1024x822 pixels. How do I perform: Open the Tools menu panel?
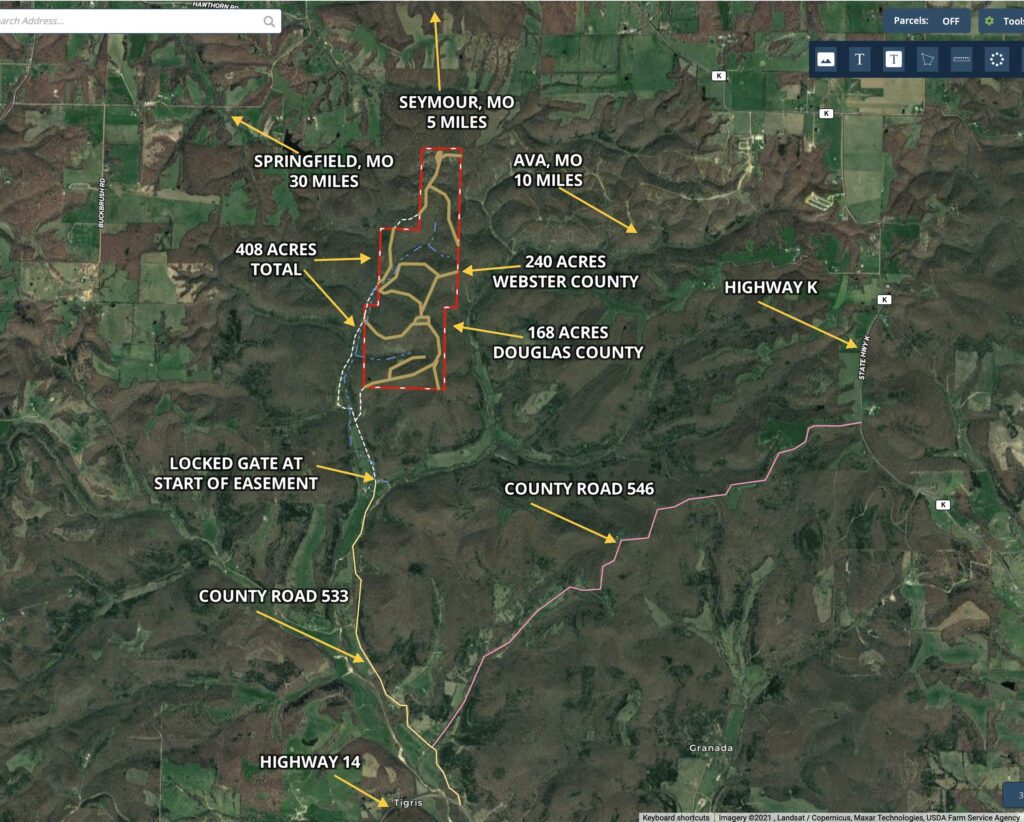pos(1002,21)
